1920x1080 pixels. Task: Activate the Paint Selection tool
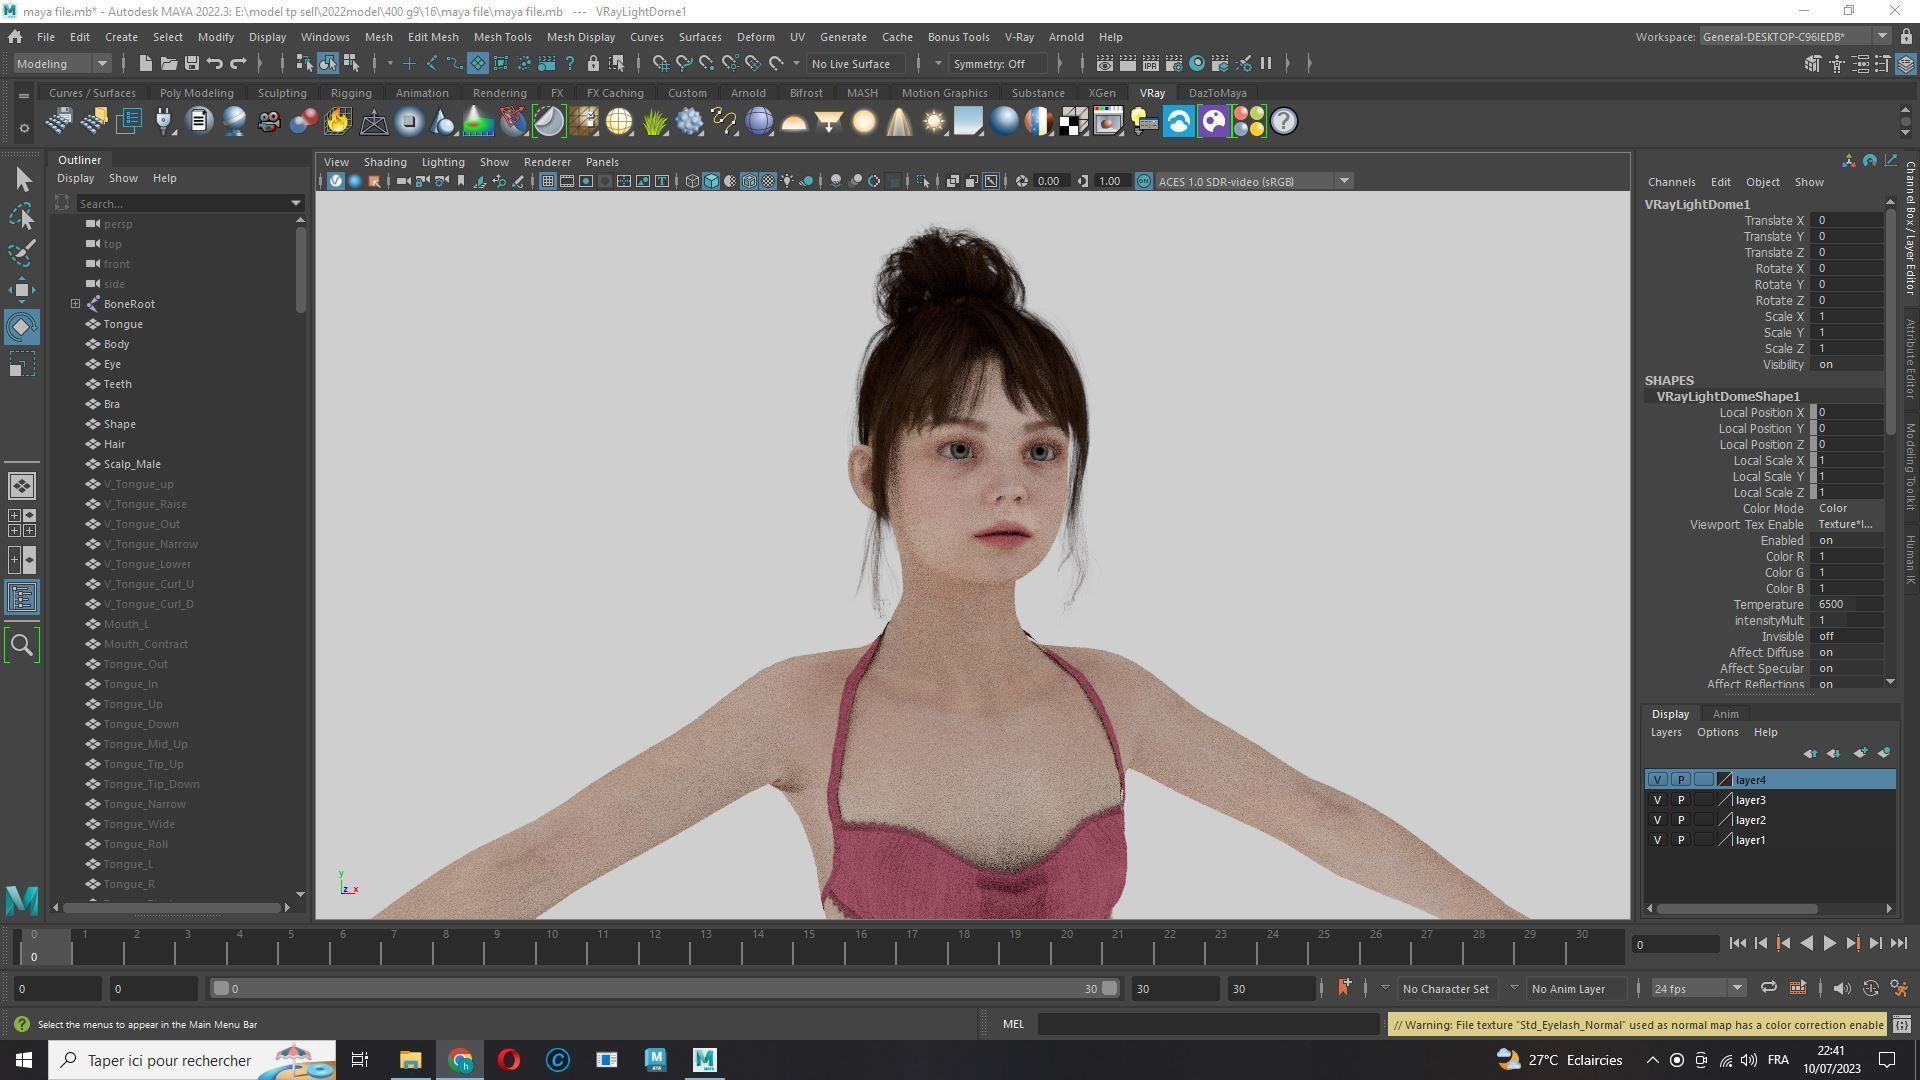tap(22, 252)
